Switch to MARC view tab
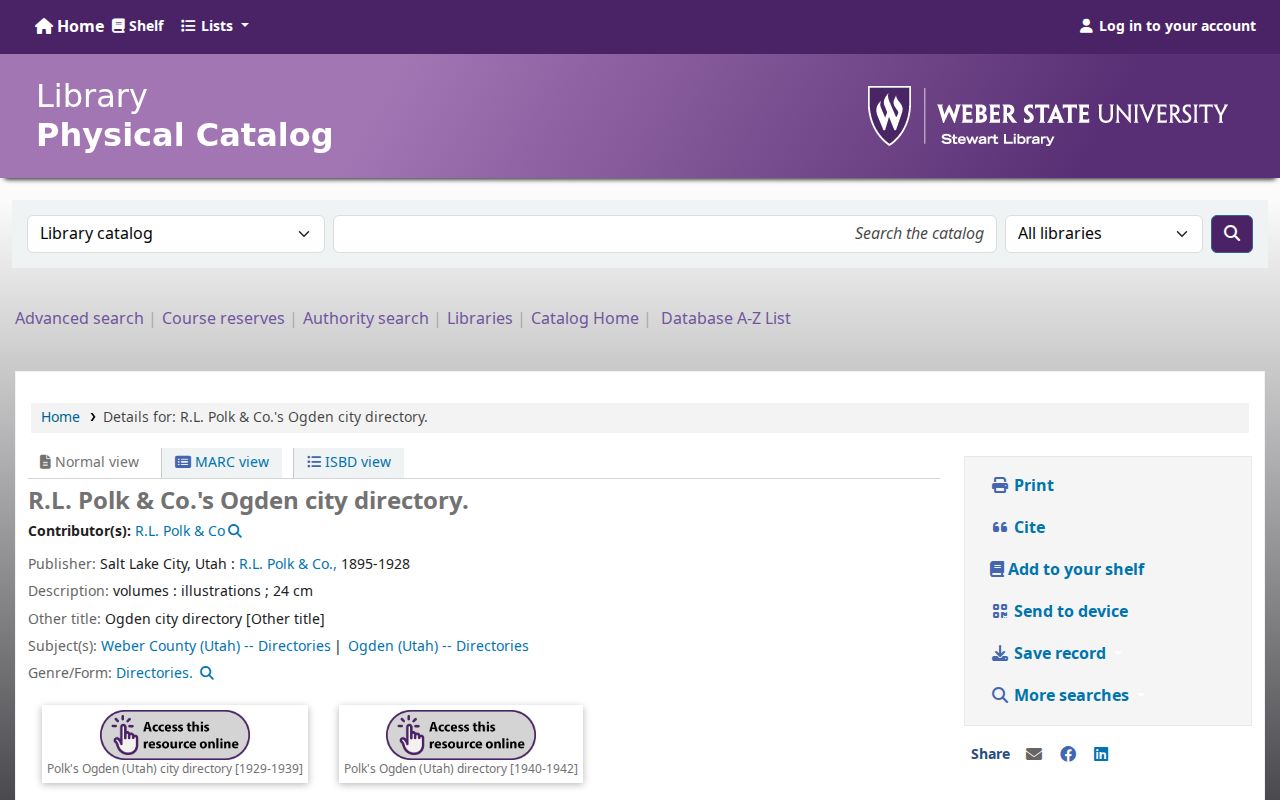The height and width of the screenshot is (800, 1280). click(x=222, y=462)
